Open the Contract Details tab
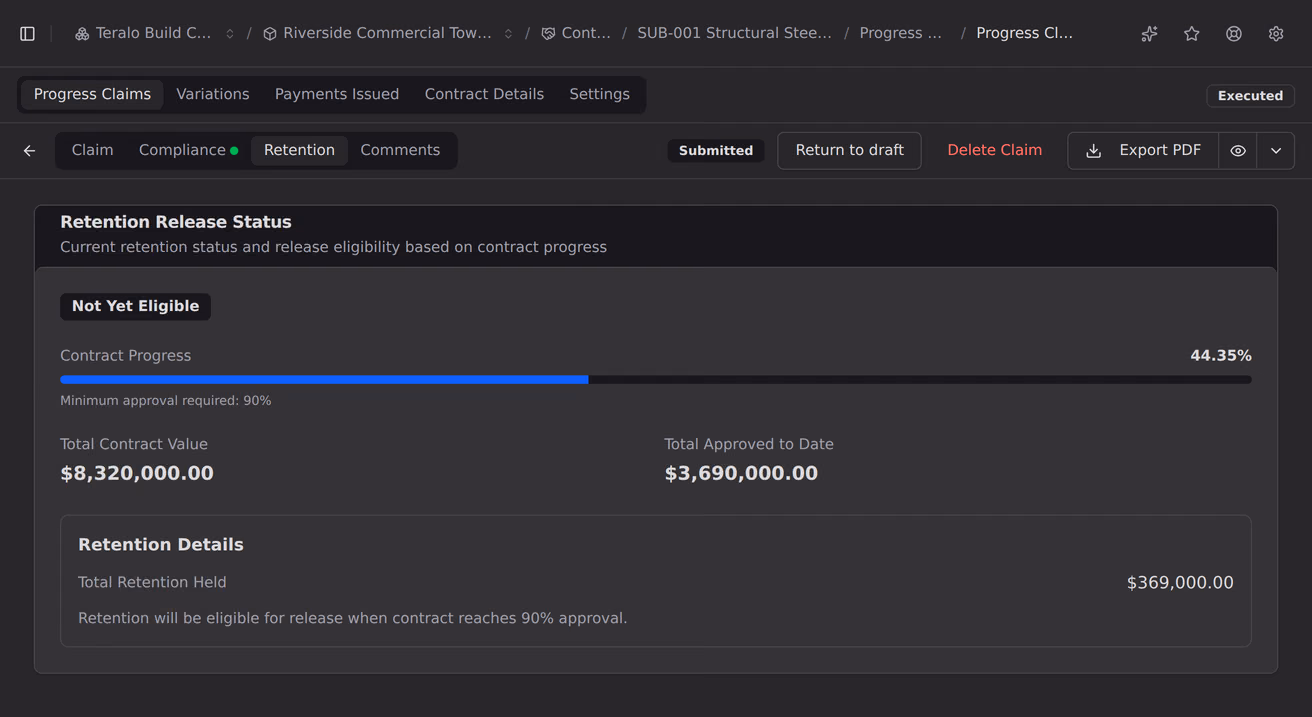 (484, 94)
